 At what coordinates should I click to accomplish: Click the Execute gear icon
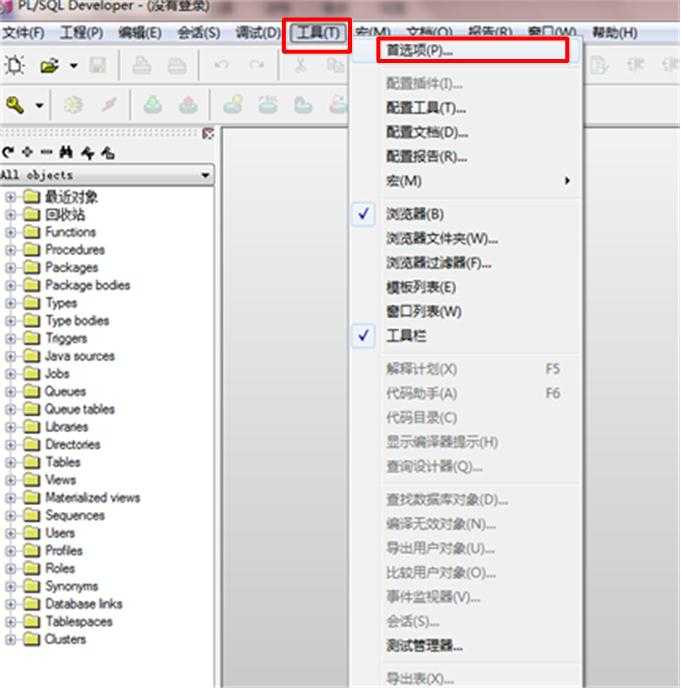pos(73,105)
